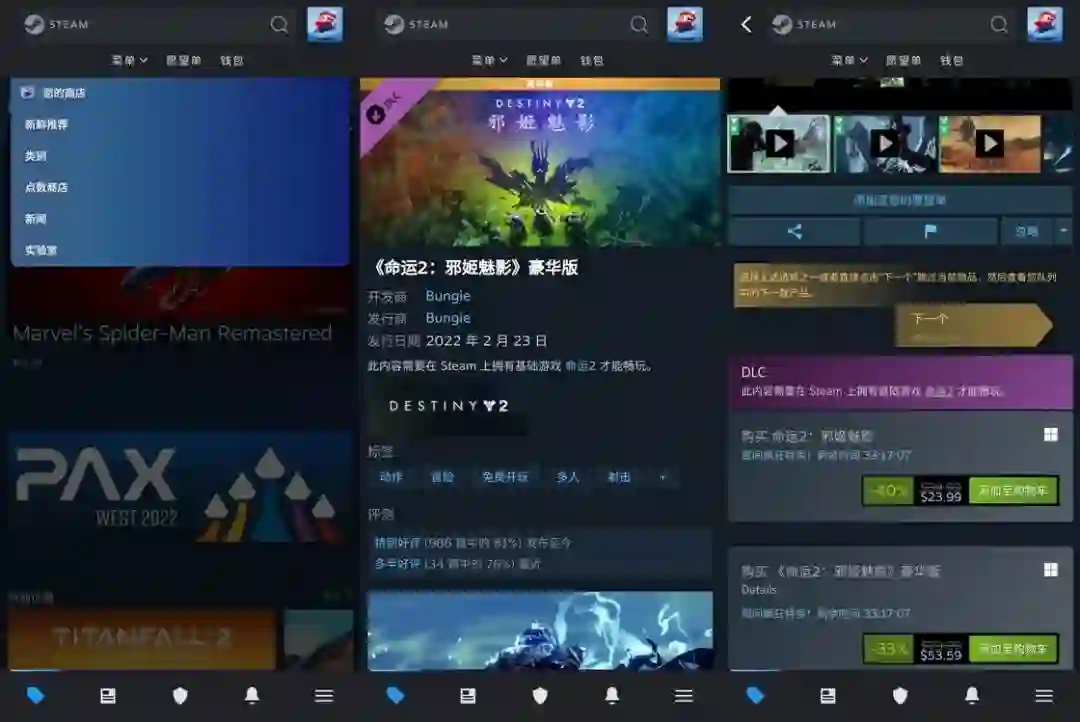Viewport: 1080px width, 722px height.
Task: Open notifications bell on Destiny 2 title screen
Action: click(x=612, y=696)
